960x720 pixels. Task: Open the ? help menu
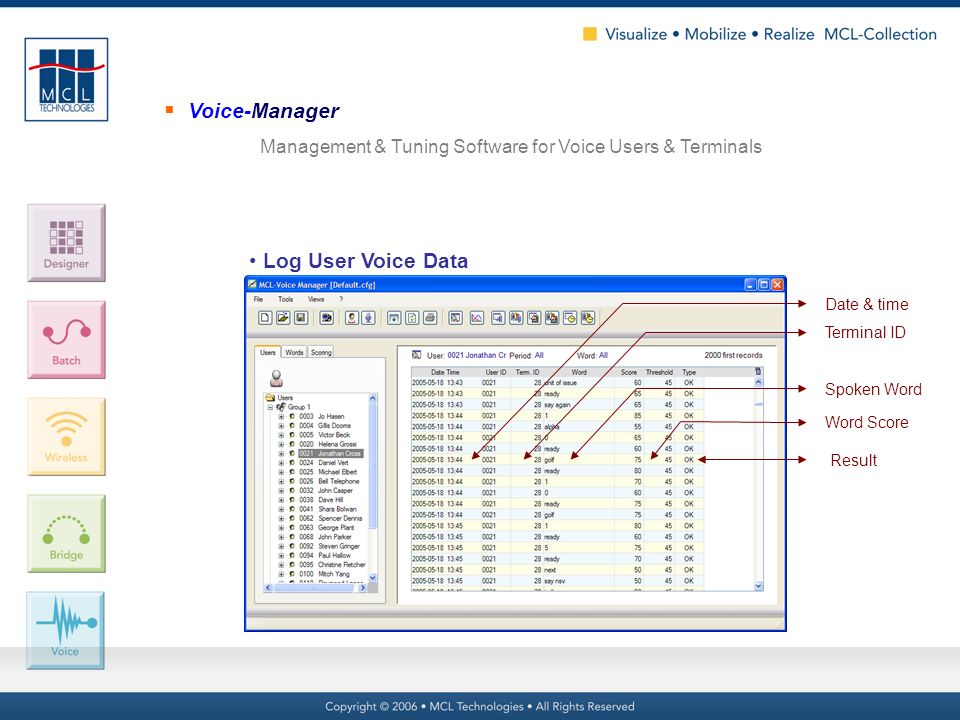click(x=341, y=299)
